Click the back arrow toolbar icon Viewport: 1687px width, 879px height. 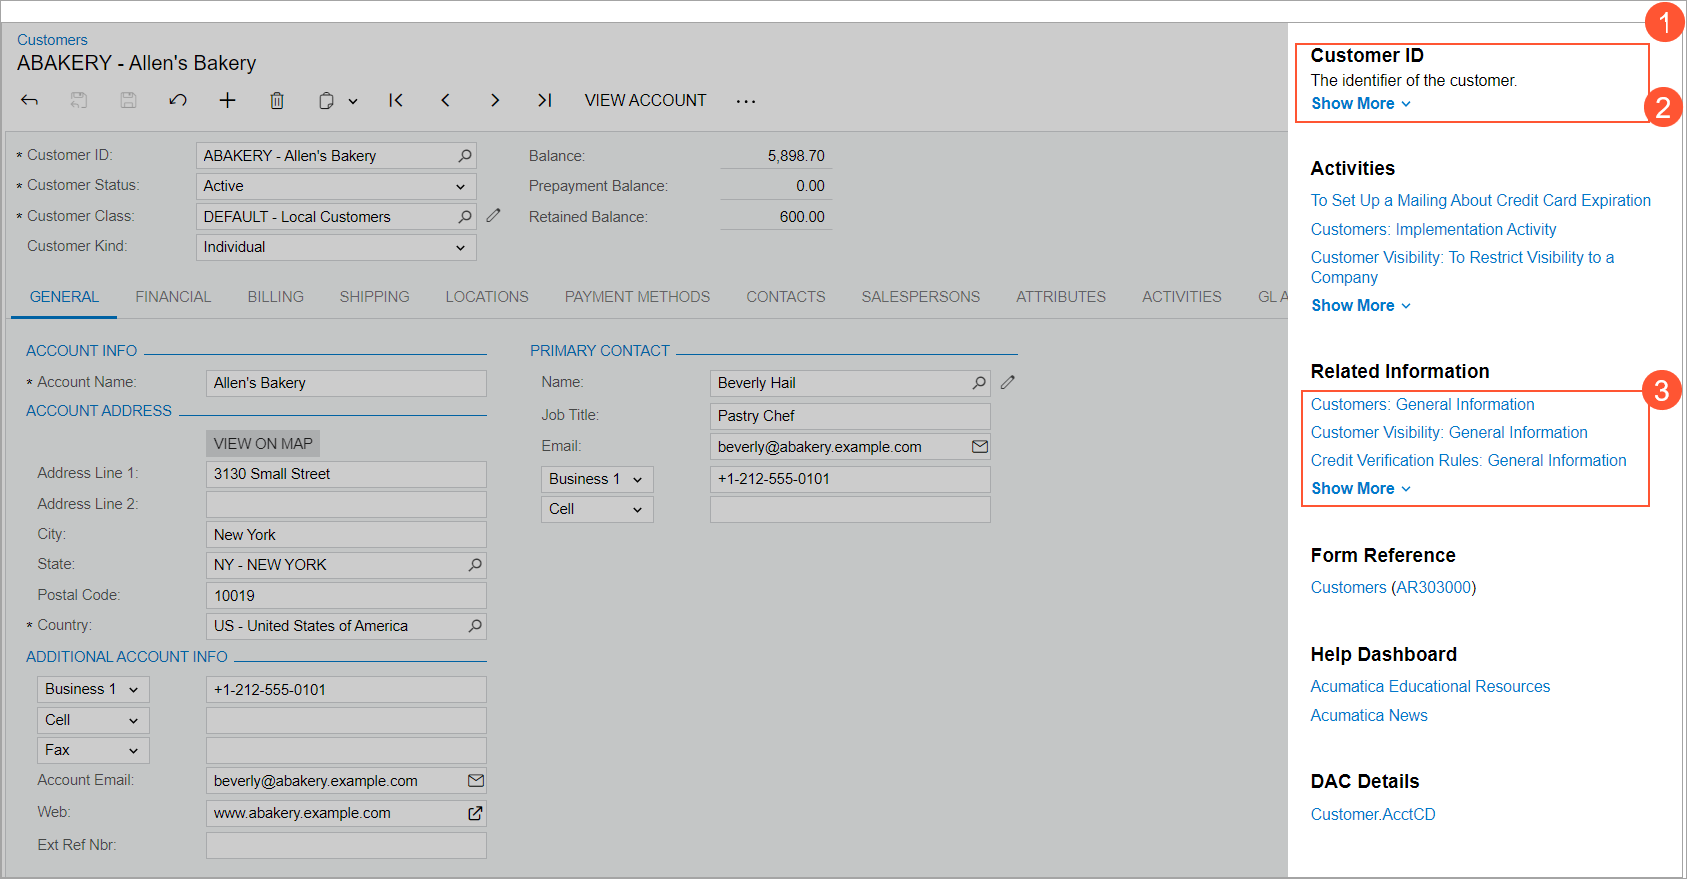pos(29,100)
